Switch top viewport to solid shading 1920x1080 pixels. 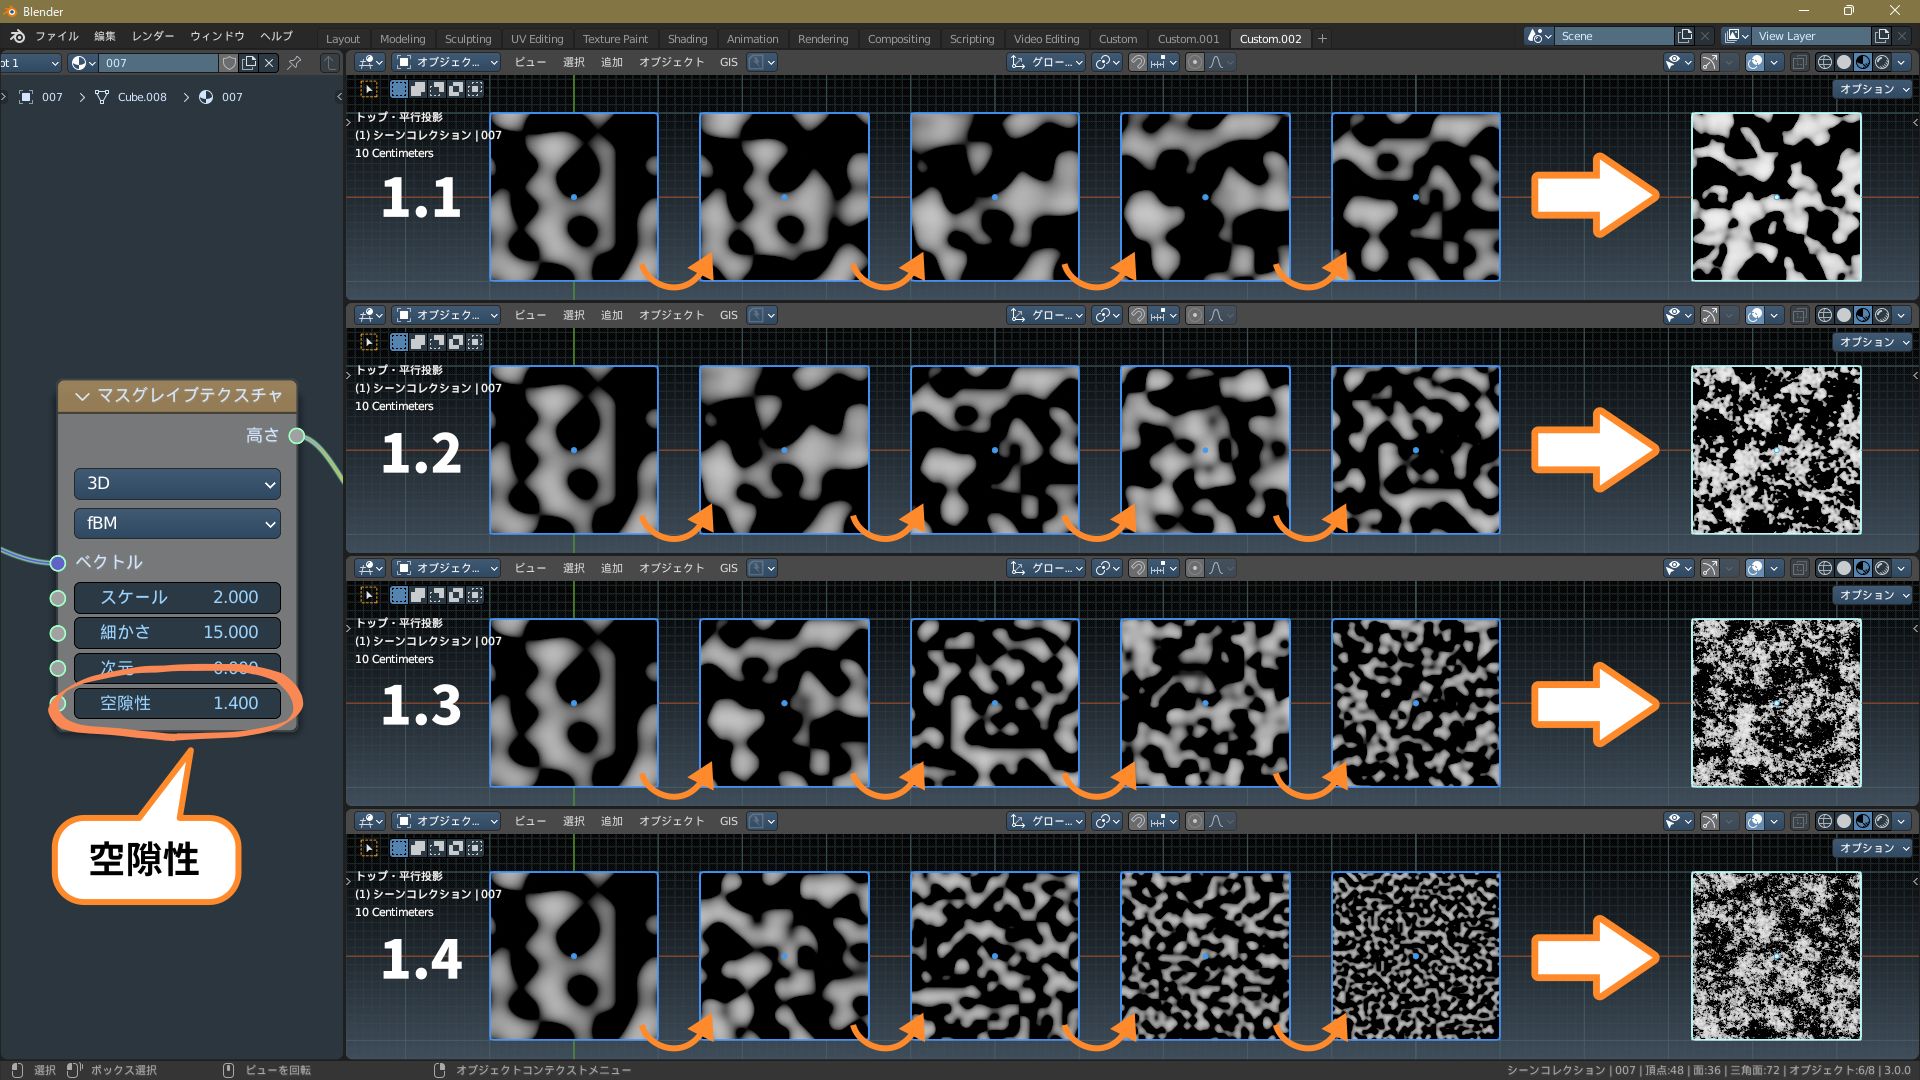(x=1844, y=62)
